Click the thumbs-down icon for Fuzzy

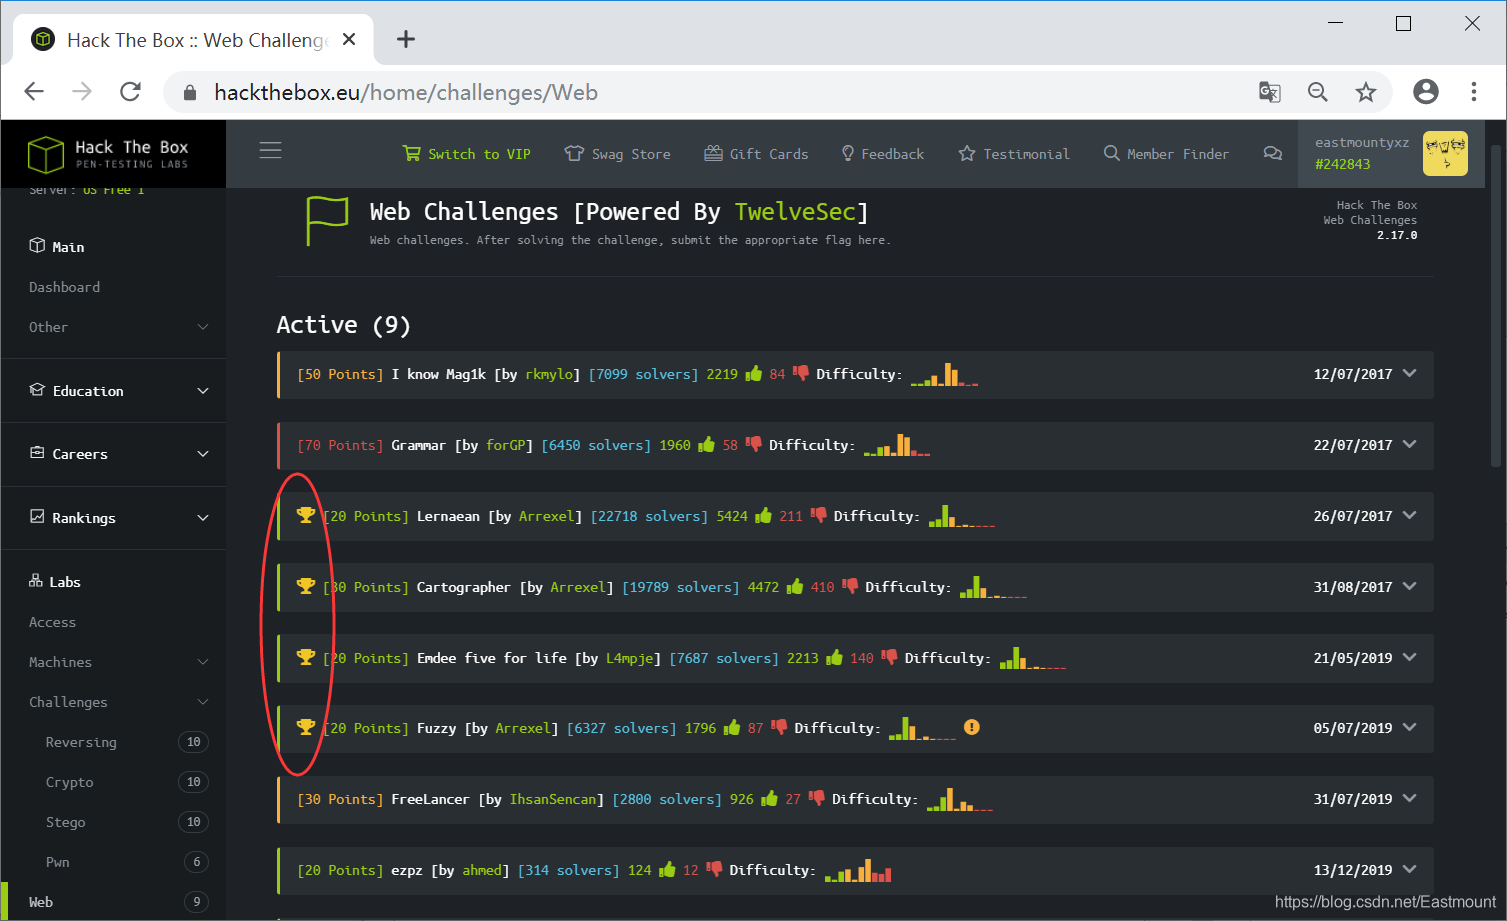(x=779, y=727)
